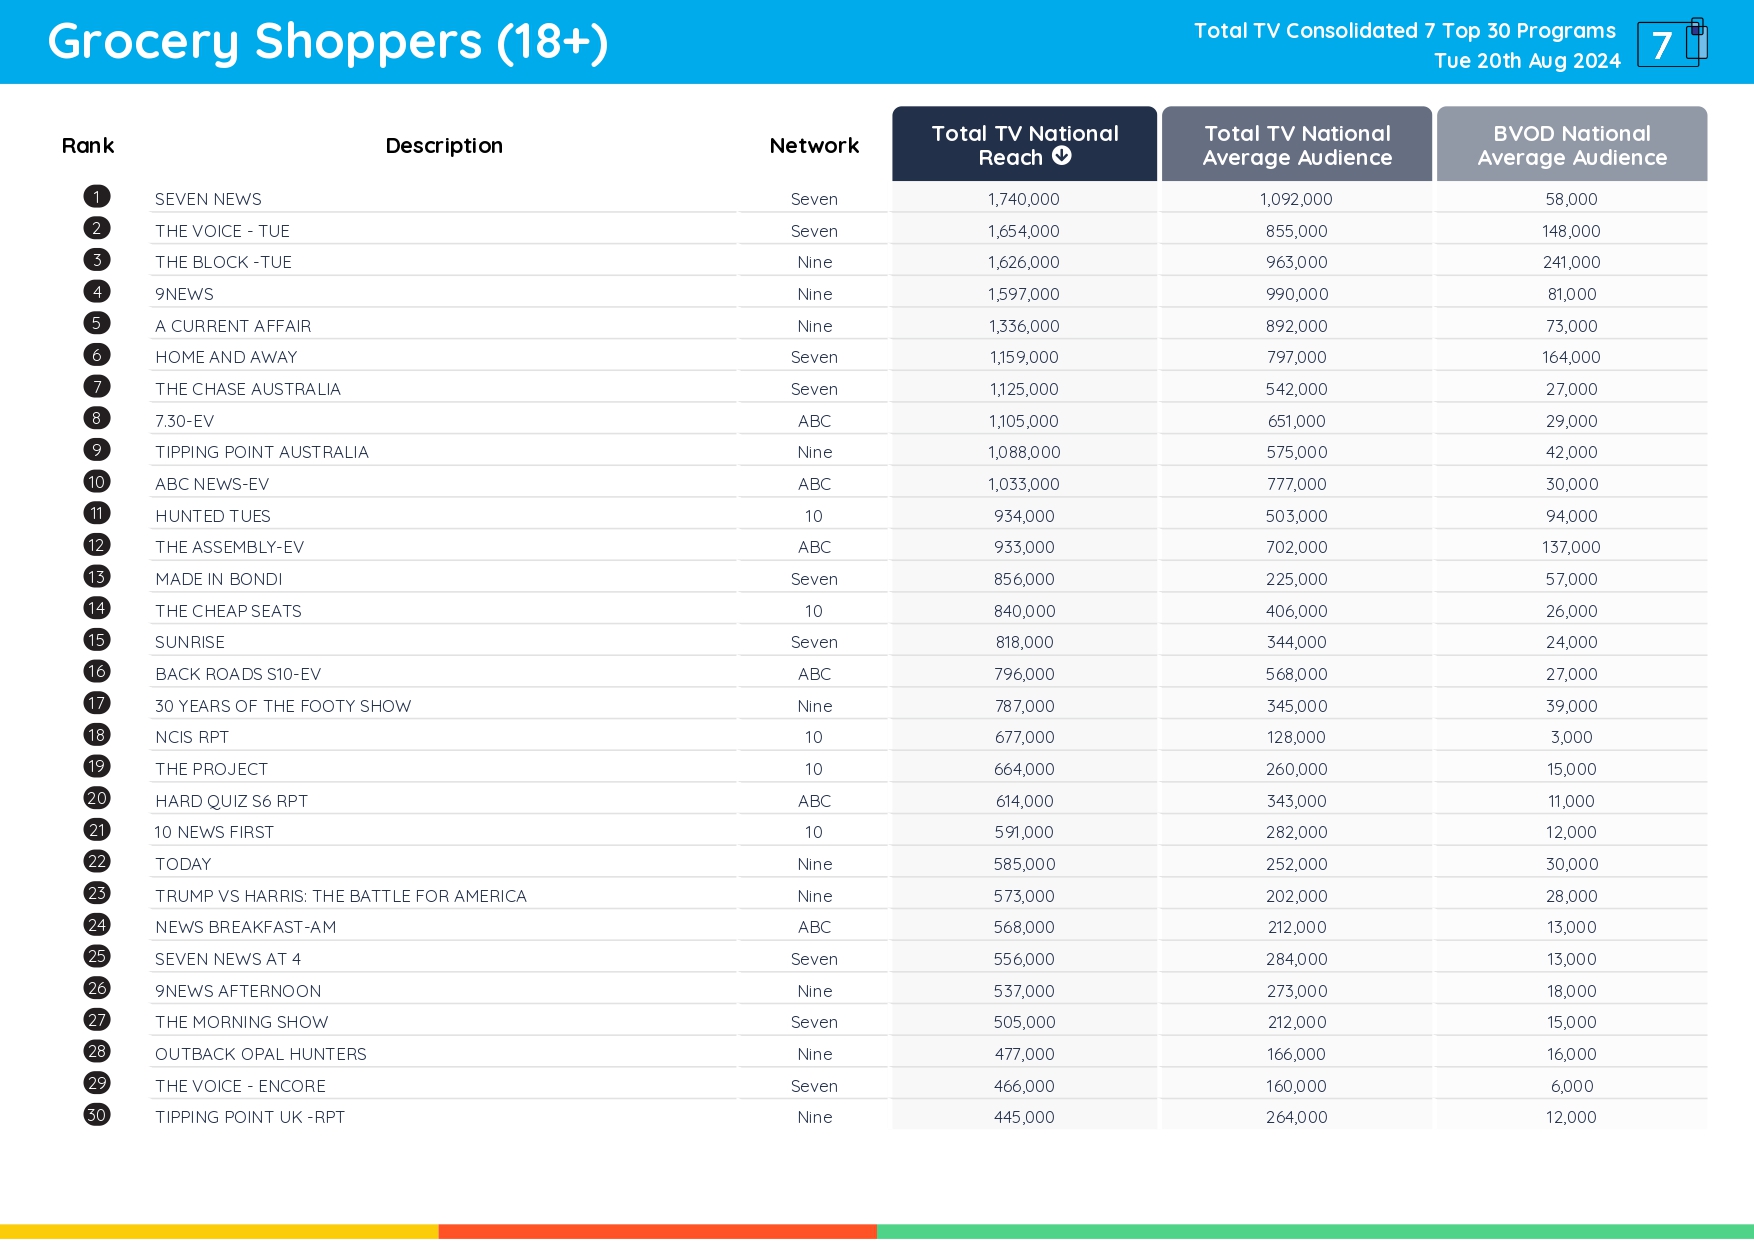Select rank badge 22 next to TODAY
1754x1241 pixels.
point(96,861)
